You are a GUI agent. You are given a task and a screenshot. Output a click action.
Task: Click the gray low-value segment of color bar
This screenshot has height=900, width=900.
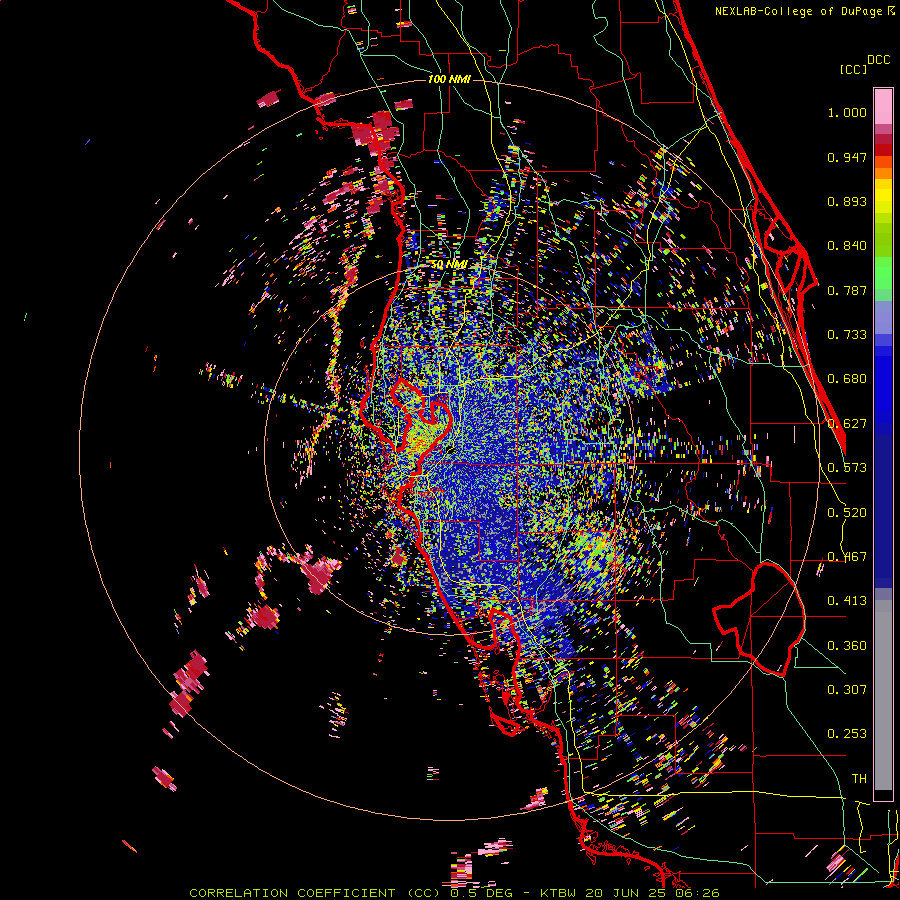883,695
